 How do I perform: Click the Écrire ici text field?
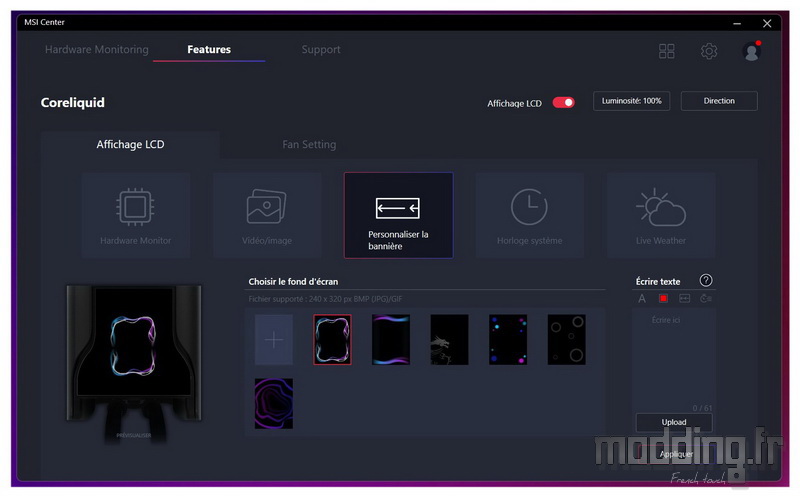point(673,360)
